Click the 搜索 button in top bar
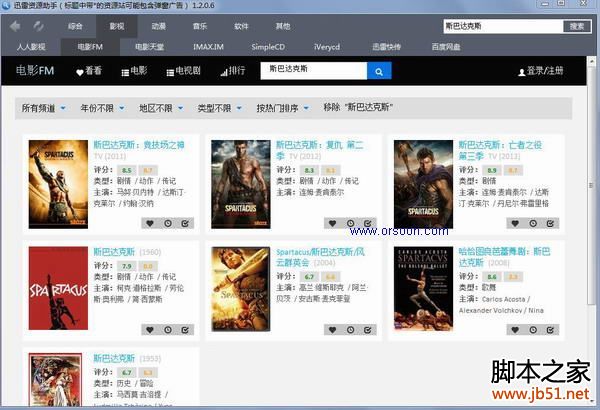The height and width of the screenshot is (410, 600). pos(577,26)
